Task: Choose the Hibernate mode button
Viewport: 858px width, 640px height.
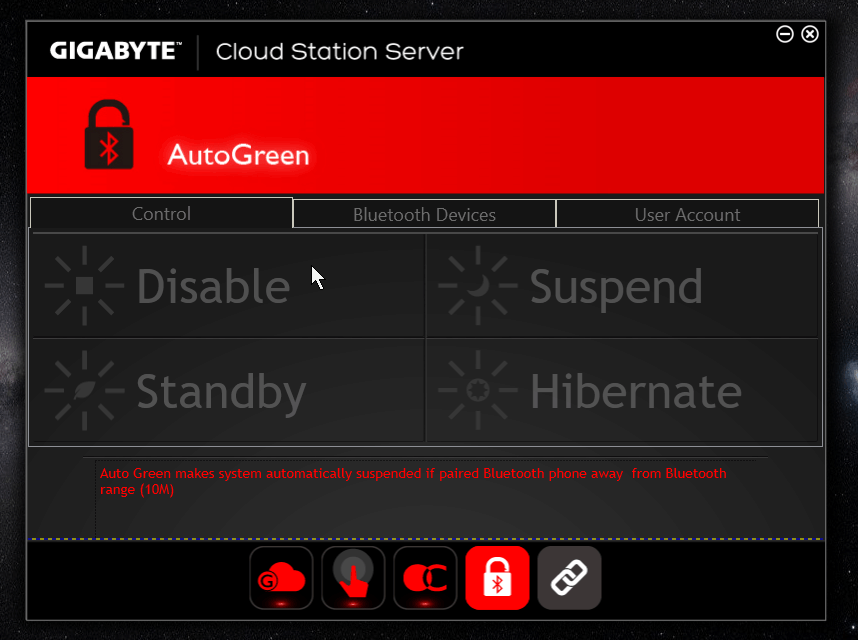Action: coord(622,391)
